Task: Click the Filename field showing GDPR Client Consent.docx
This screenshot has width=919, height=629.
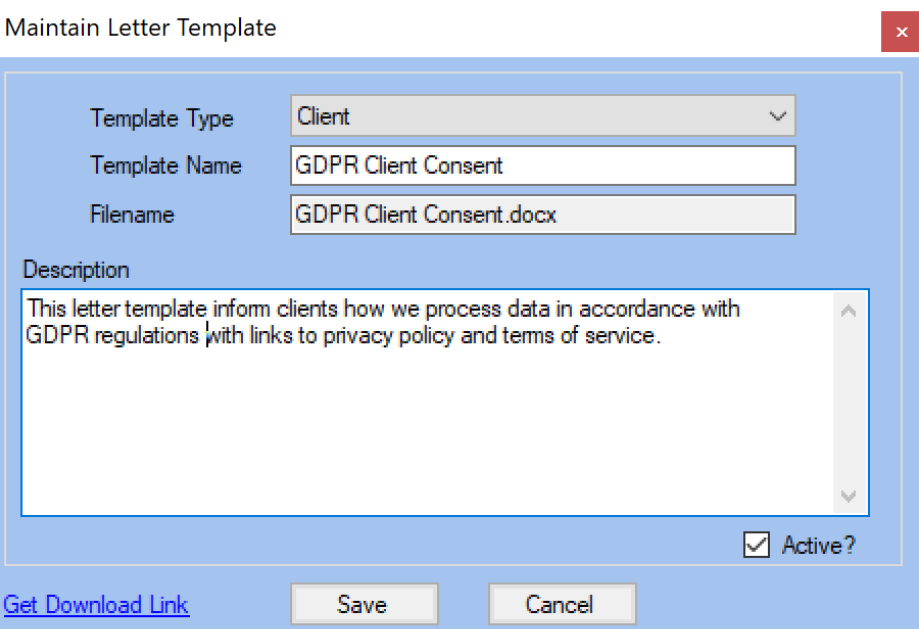Action: (x=542, y=214)
